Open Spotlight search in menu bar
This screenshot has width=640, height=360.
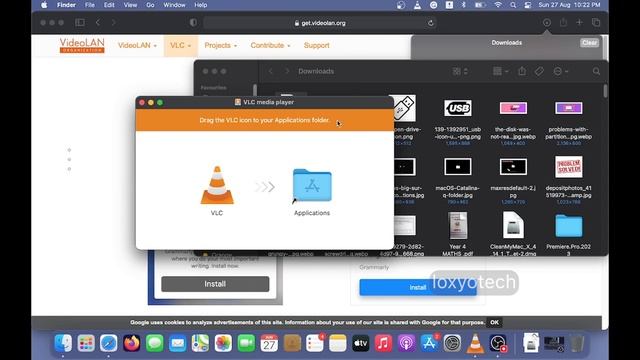click(513, 5)
